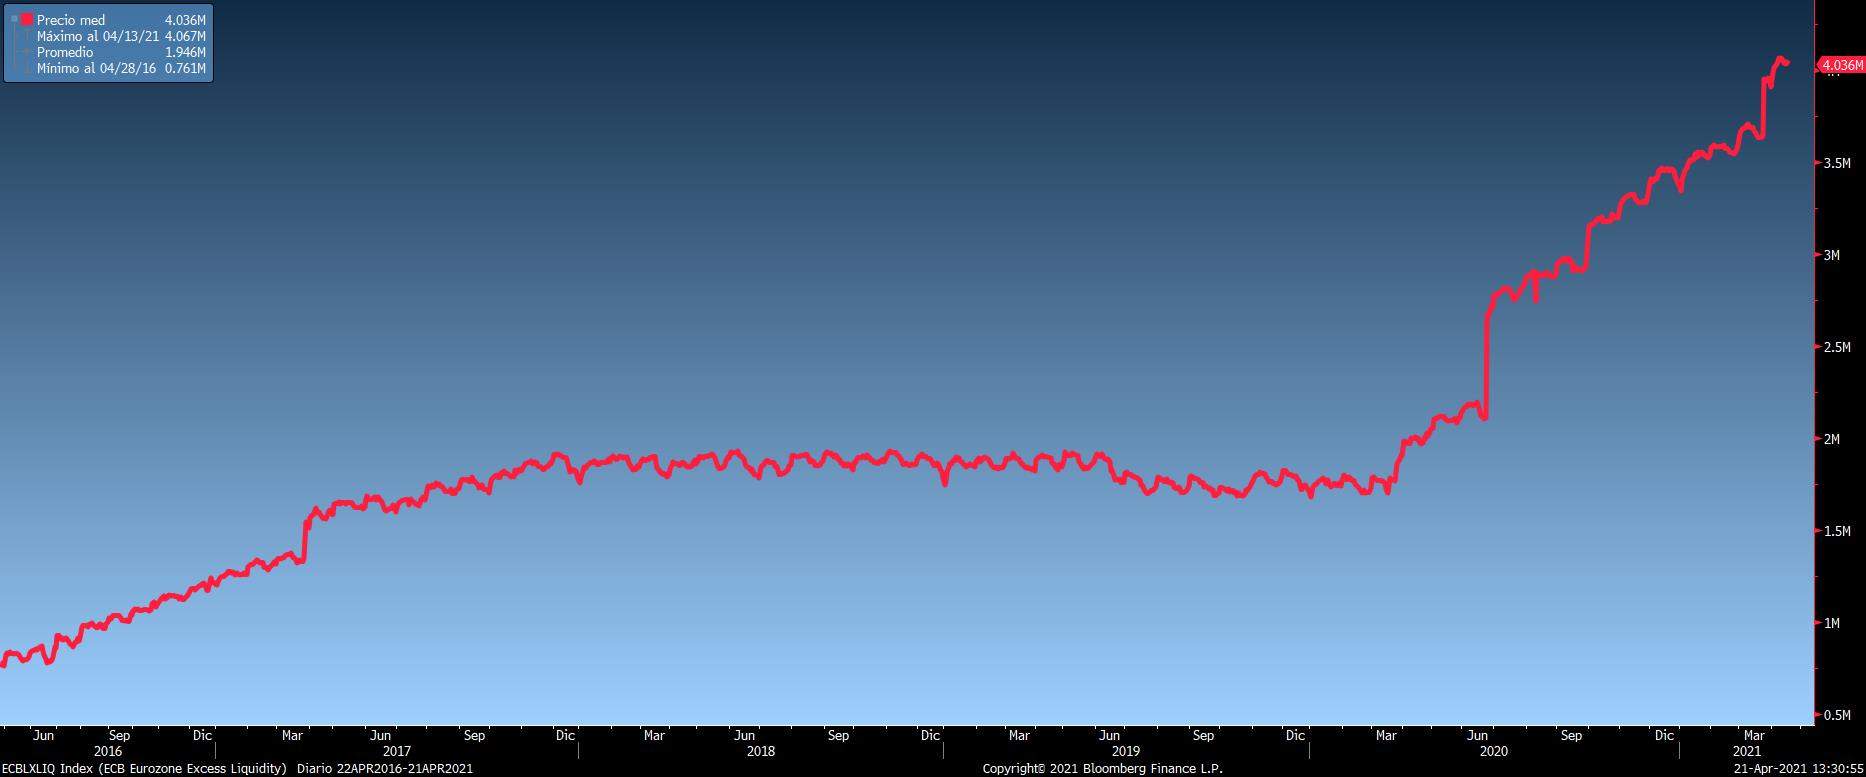Image resolution: width=1866 pixels, height=777 pixels.
Task: Click the '21-Apr-2021 13:30:55' timestamp
Action: (1797, 769)
